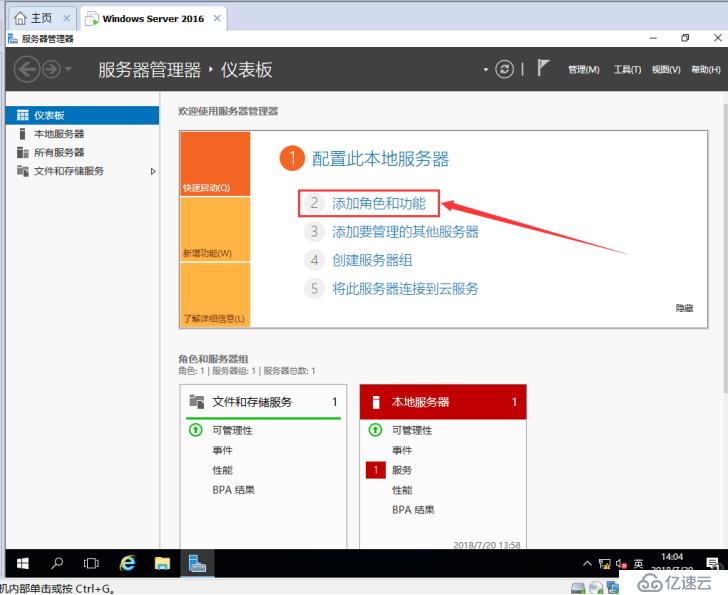Screen dimensions: 728x595
Task: Click 配置此本地服务器 link
Action: pos(380,159)
